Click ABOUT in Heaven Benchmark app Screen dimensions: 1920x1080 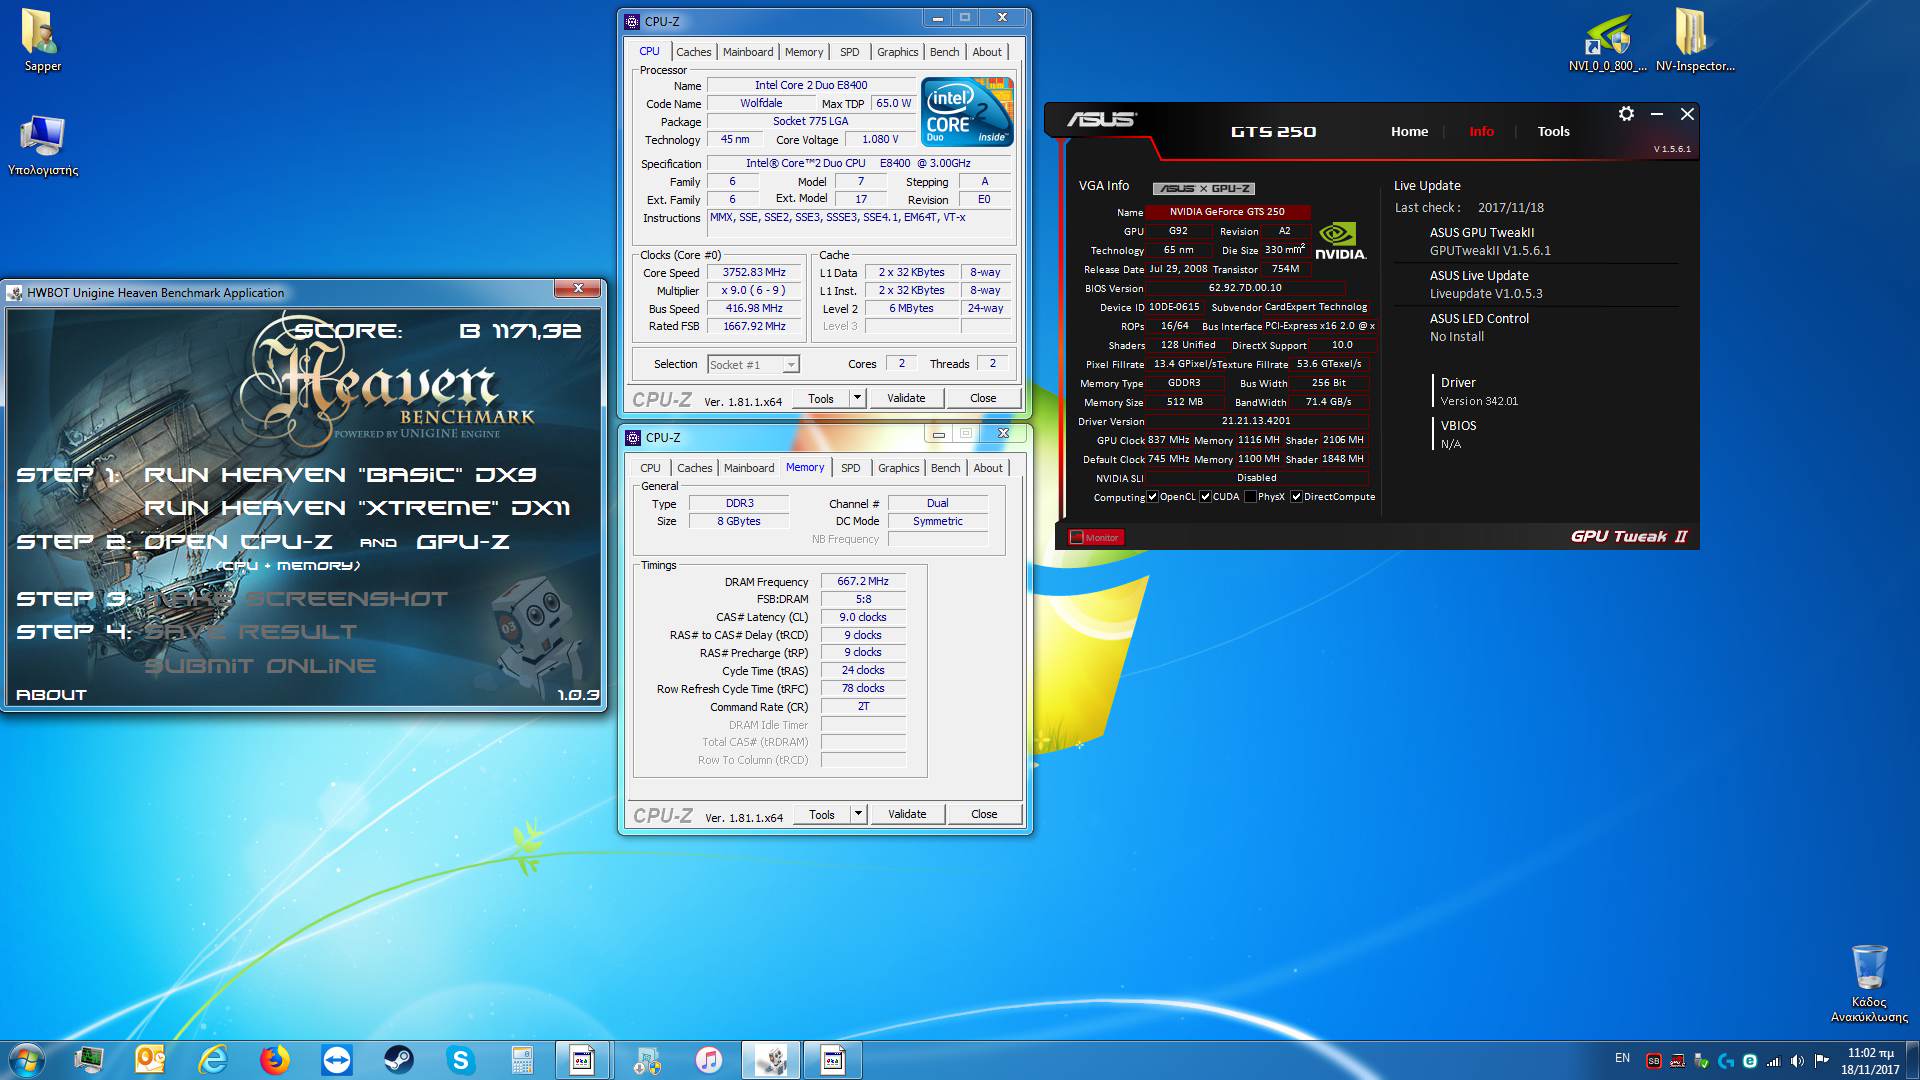click(51, 695)
